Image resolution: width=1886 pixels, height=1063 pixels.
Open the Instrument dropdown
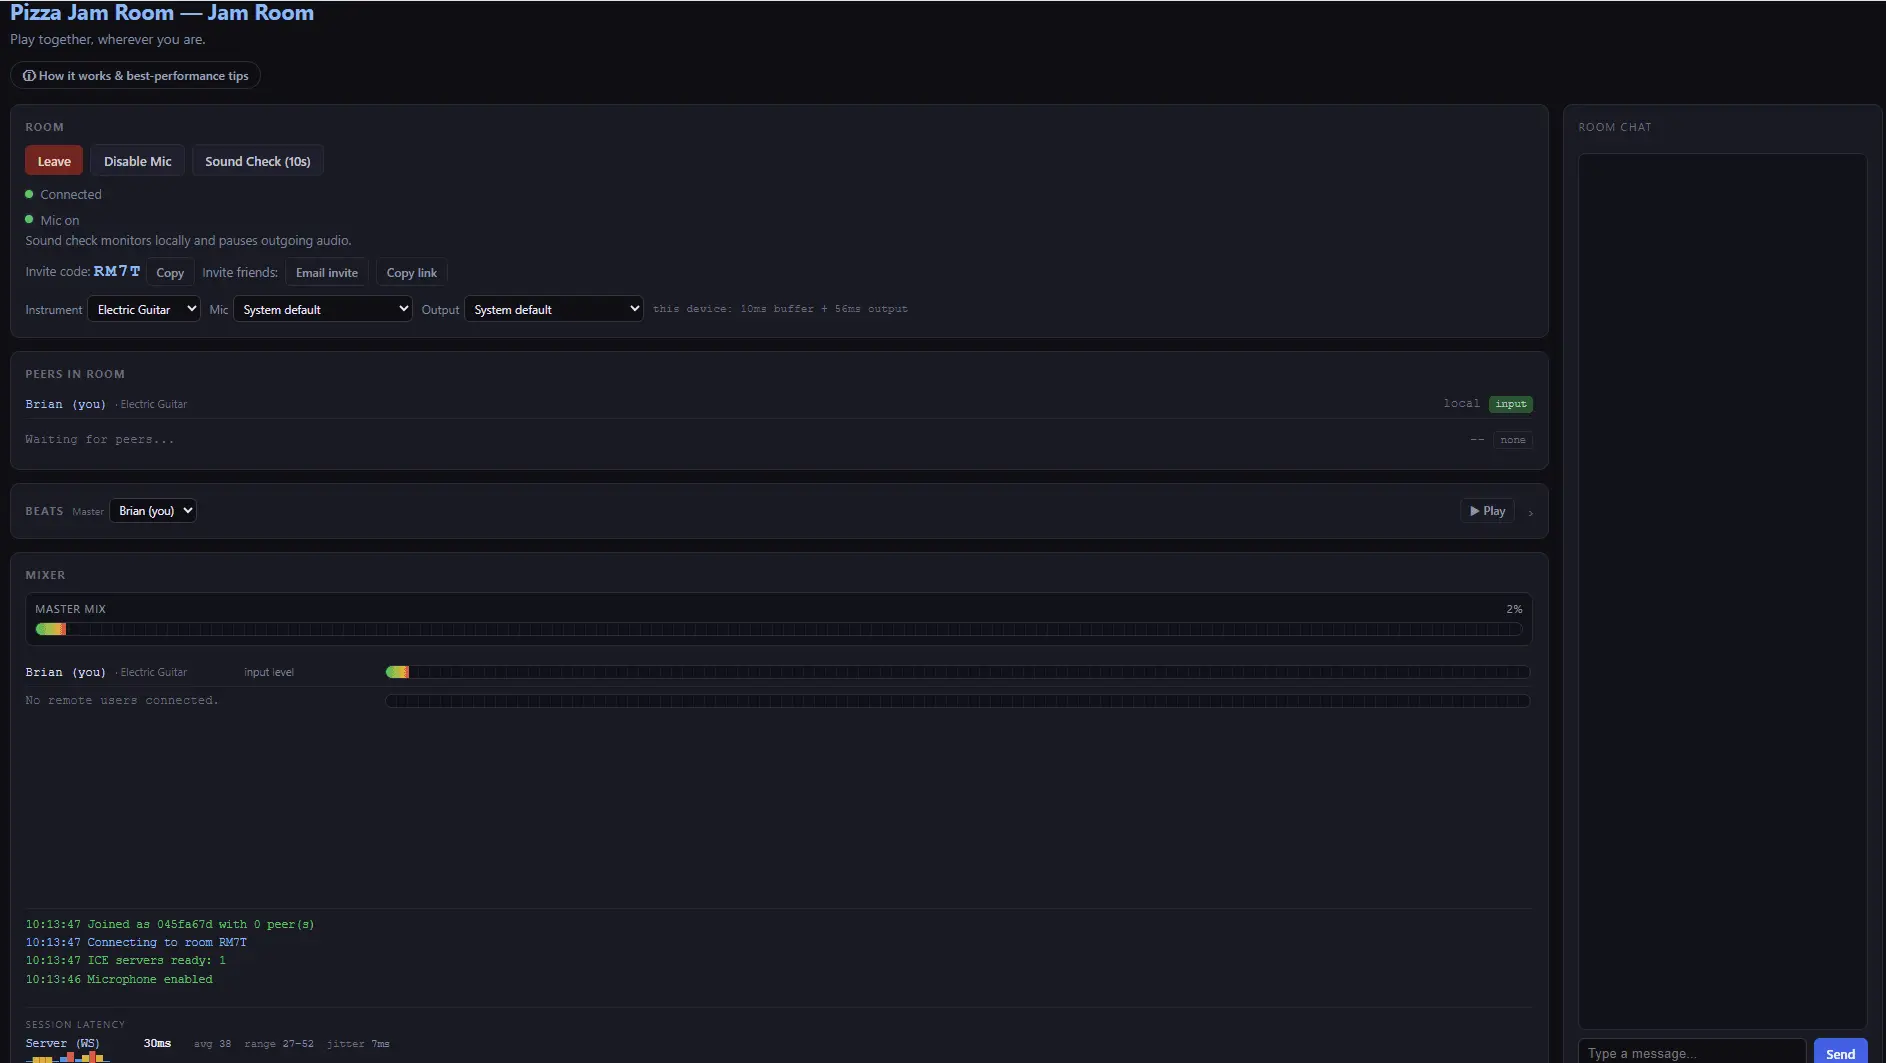(x=144, y=309)
